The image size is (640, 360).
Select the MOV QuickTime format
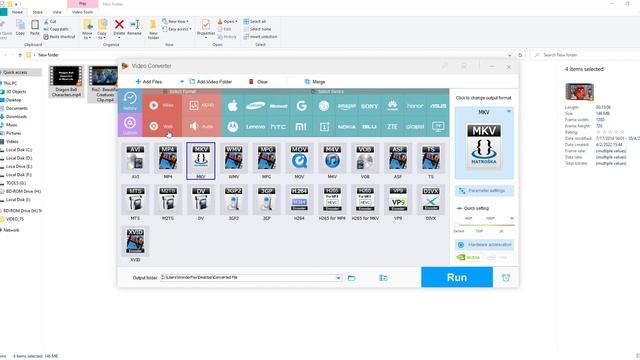tap(299, 158)
